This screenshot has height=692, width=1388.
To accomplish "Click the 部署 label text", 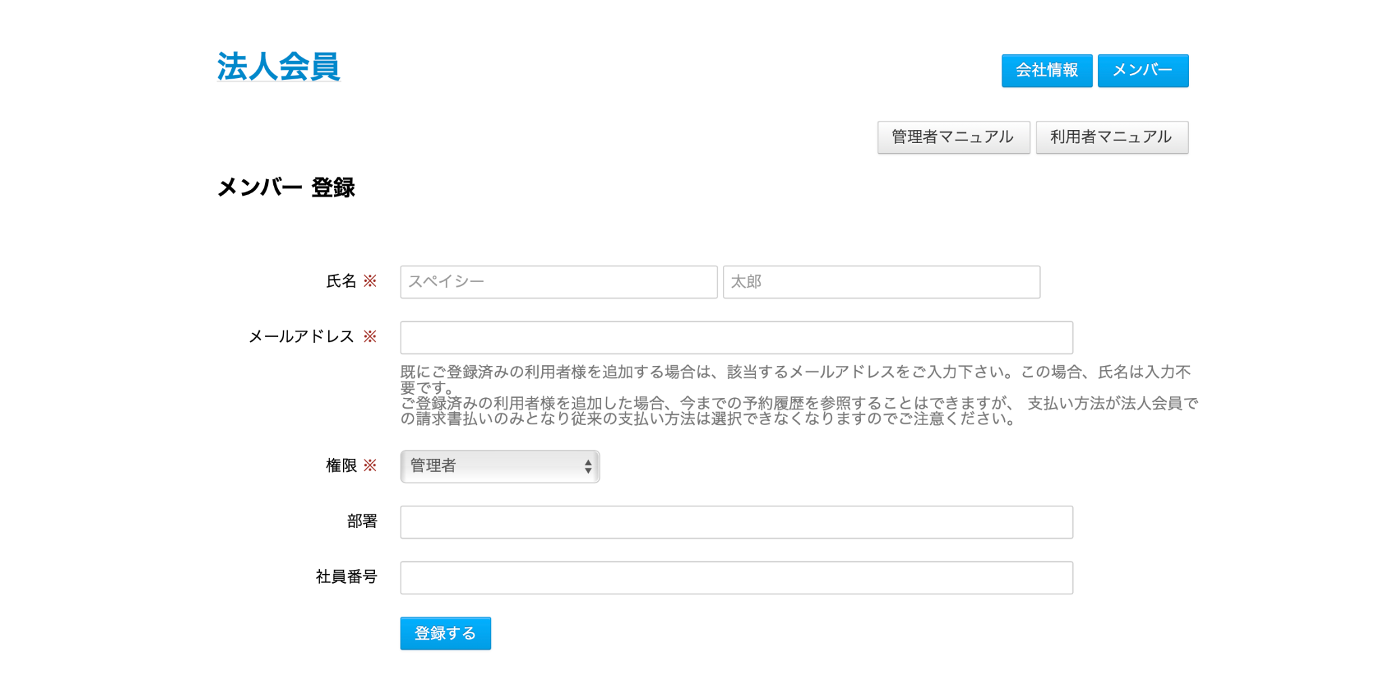I will [x=362, y=522].
